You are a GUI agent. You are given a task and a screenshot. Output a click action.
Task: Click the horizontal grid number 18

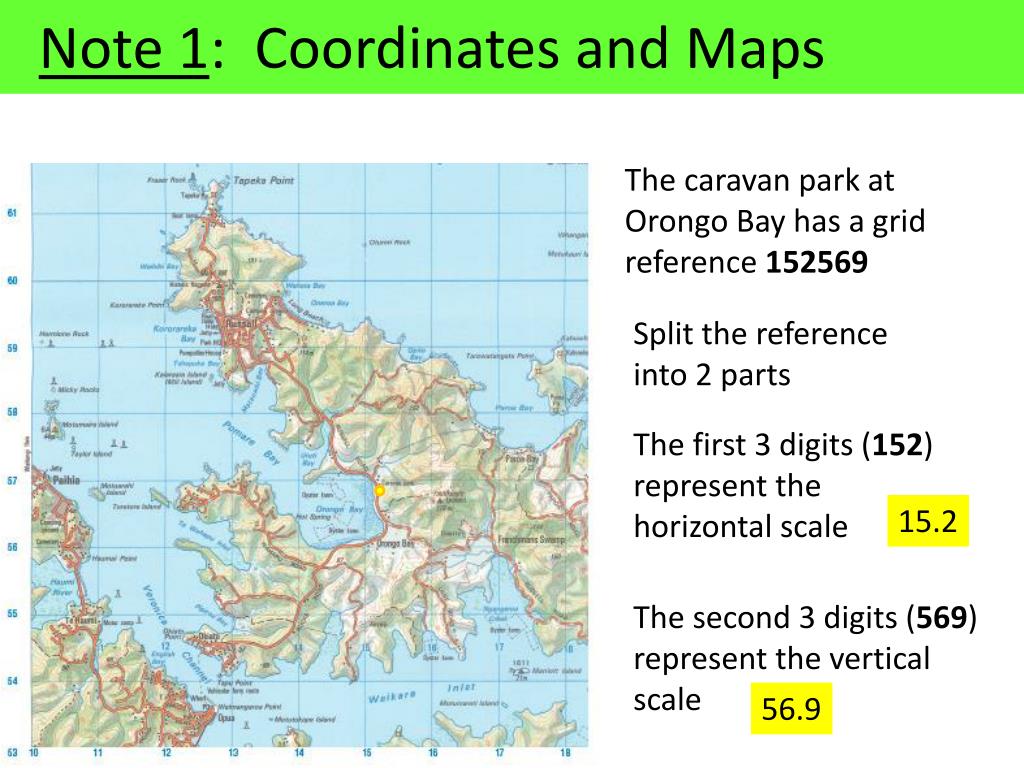pos(566,752)
